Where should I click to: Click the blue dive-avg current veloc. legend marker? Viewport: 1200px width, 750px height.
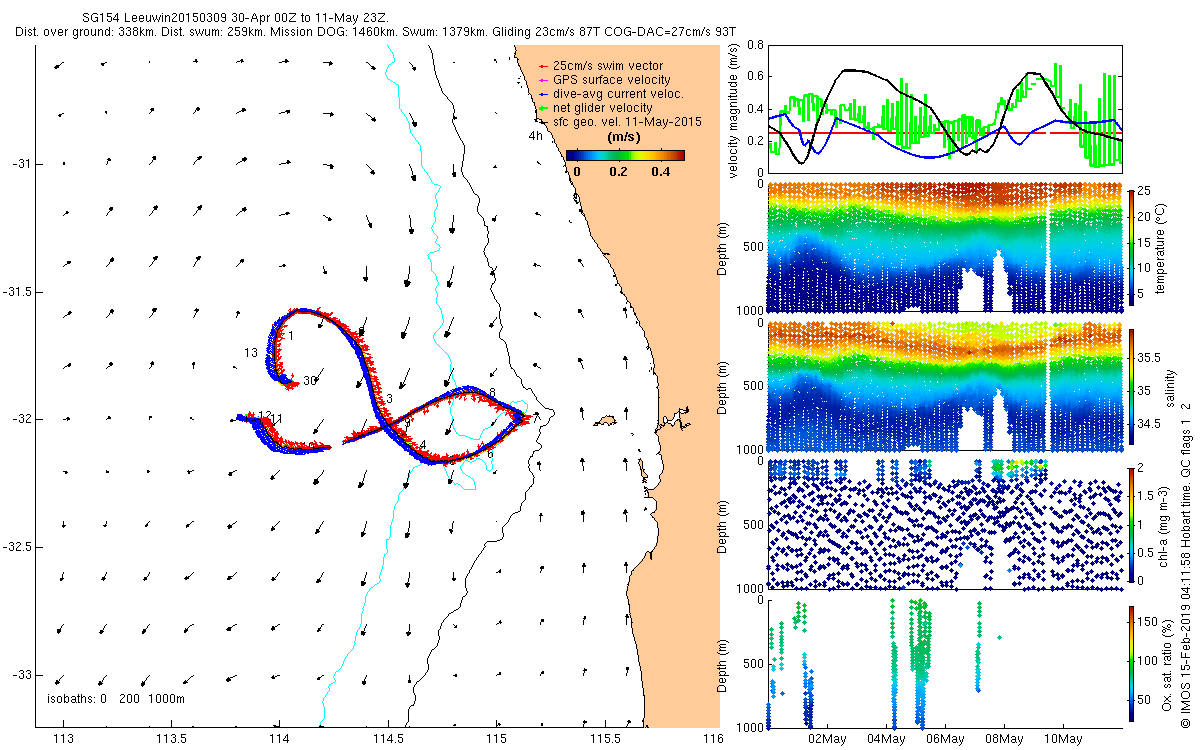click(x=543, y=94)
